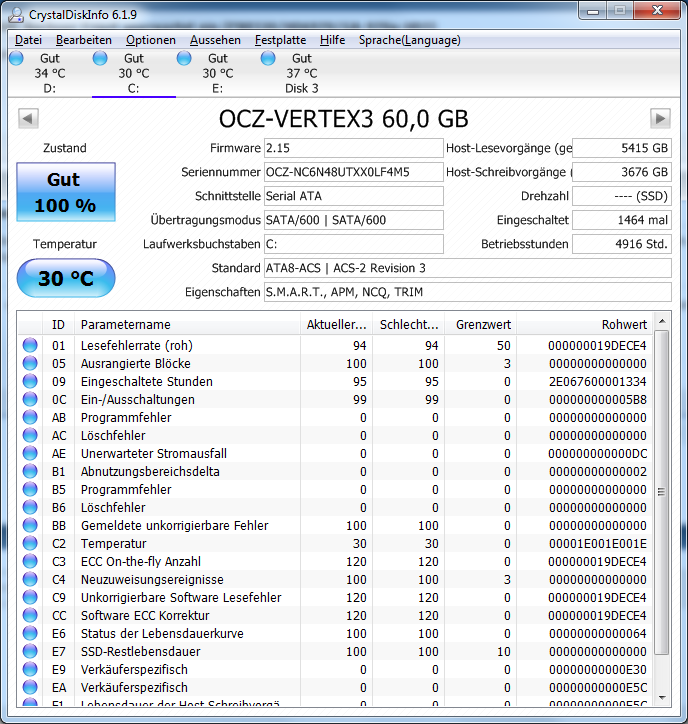Image resolution: width=688 pixels, height=724 pixels.
Task: Click status icon of Abnutzungsbereichsdelta row
Action: [30, 471]
